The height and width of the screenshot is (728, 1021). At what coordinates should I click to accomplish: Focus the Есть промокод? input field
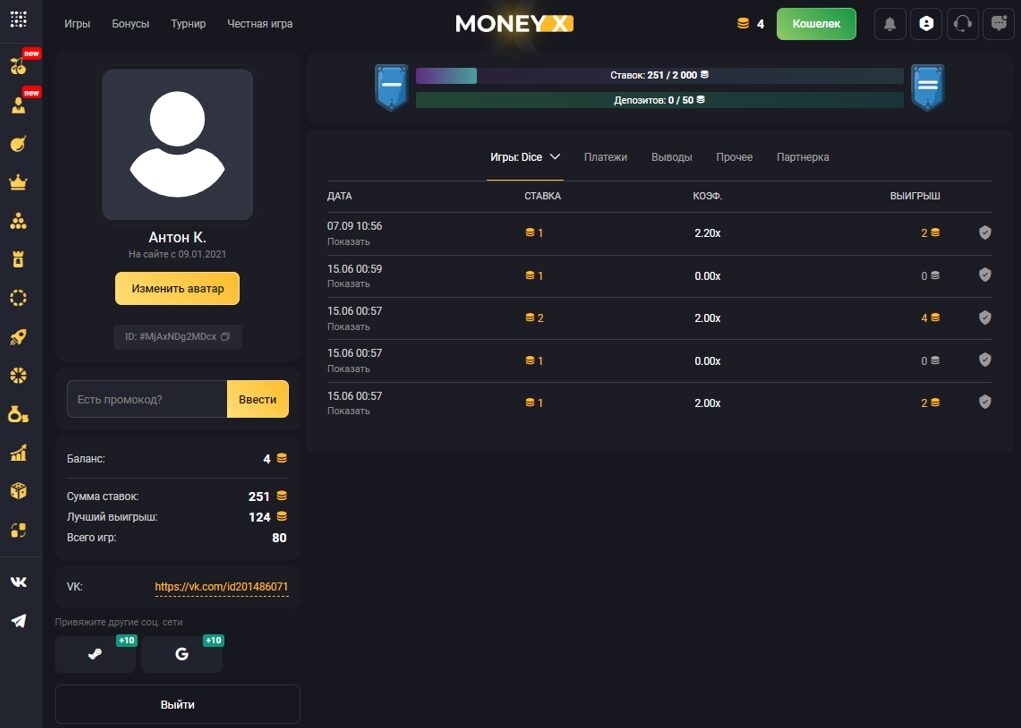147,399
